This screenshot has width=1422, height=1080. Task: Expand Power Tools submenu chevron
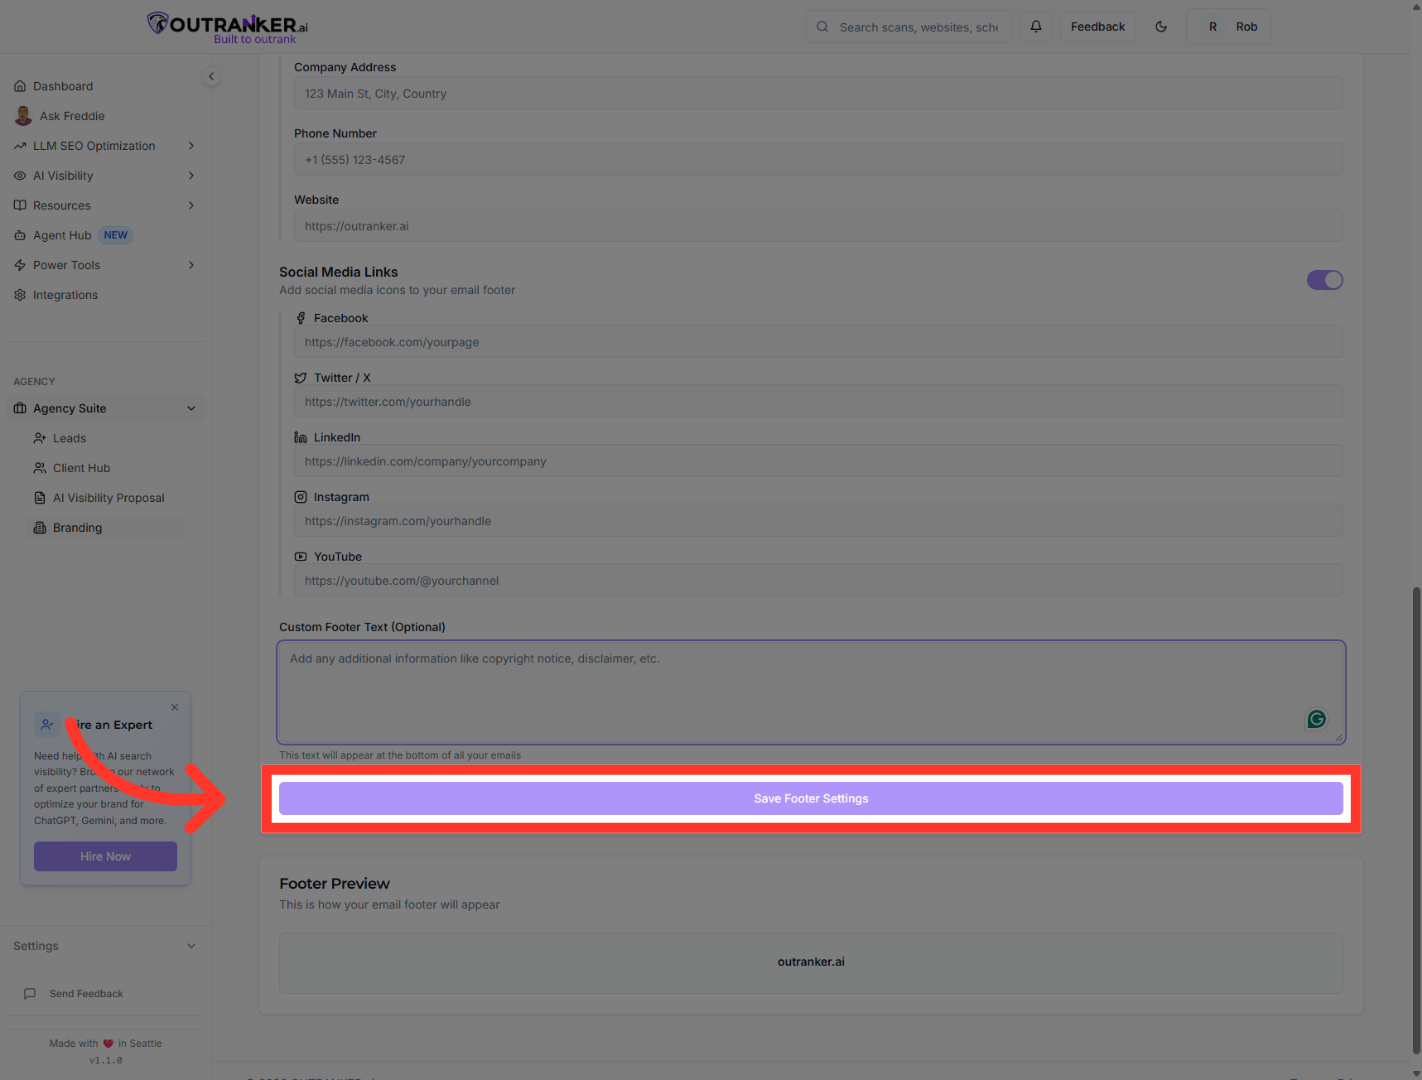(x=191, y=265)
